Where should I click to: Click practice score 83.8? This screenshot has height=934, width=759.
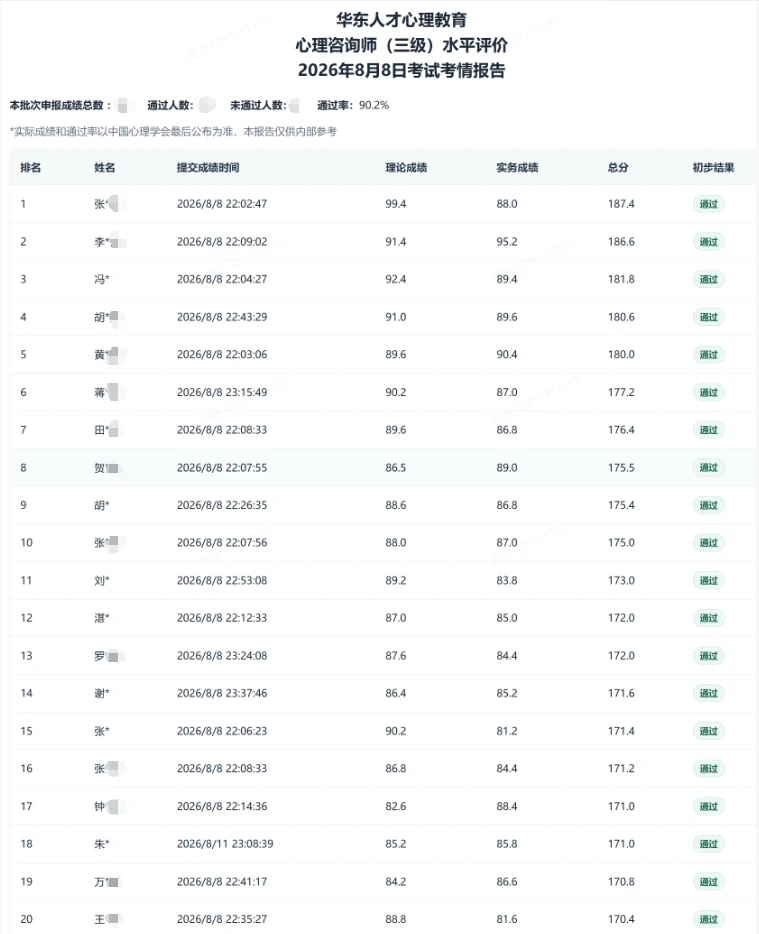pos(507,580)
